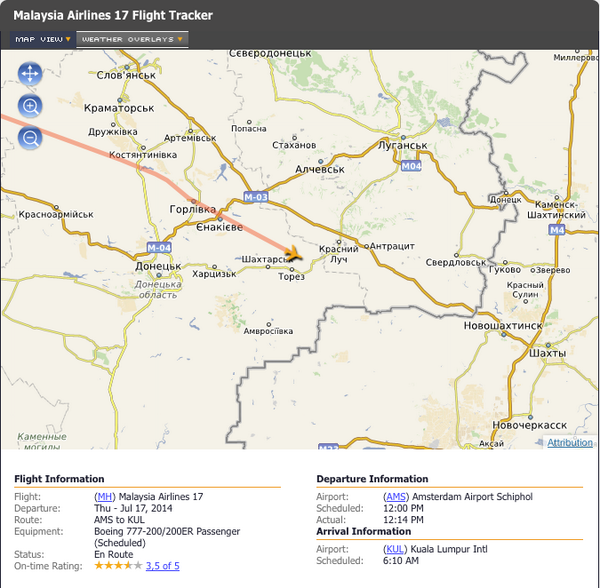
Task: Click the Шахты city label
Action: pyautogui.click(x=547, y=353)
